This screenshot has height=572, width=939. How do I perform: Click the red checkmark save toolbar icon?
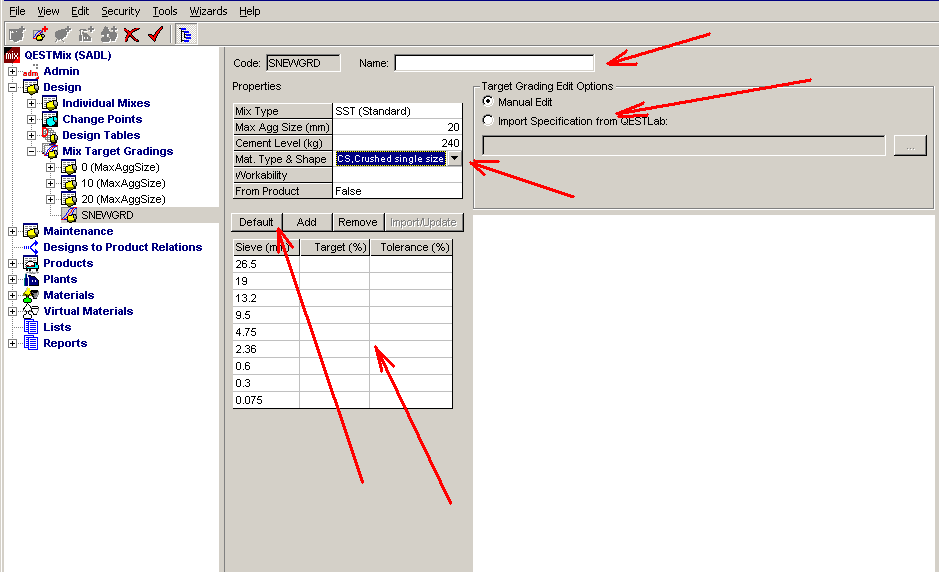[155, 34]
